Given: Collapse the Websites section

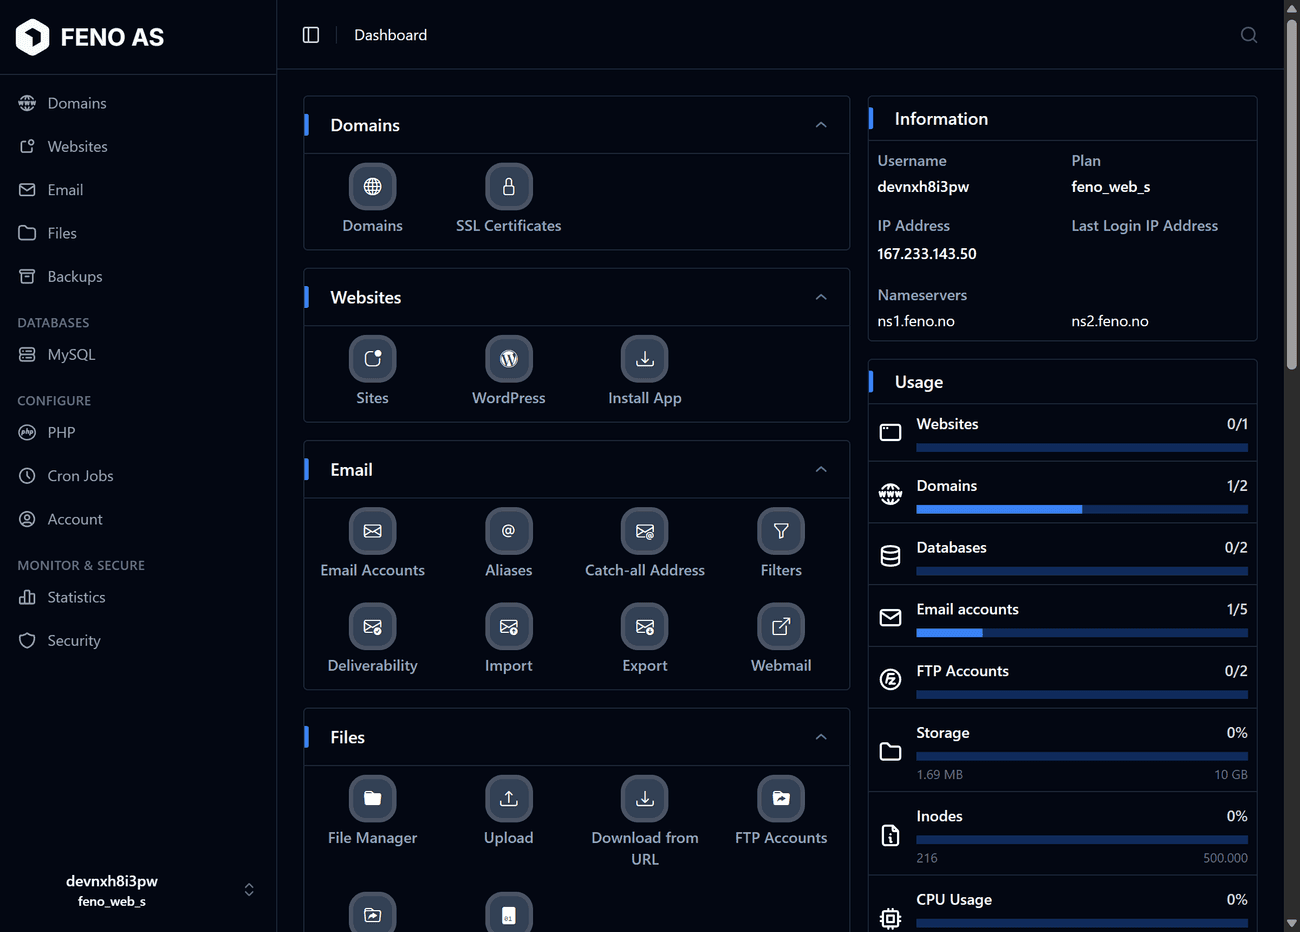Looking at the screenshot, I should click(821, 297).
